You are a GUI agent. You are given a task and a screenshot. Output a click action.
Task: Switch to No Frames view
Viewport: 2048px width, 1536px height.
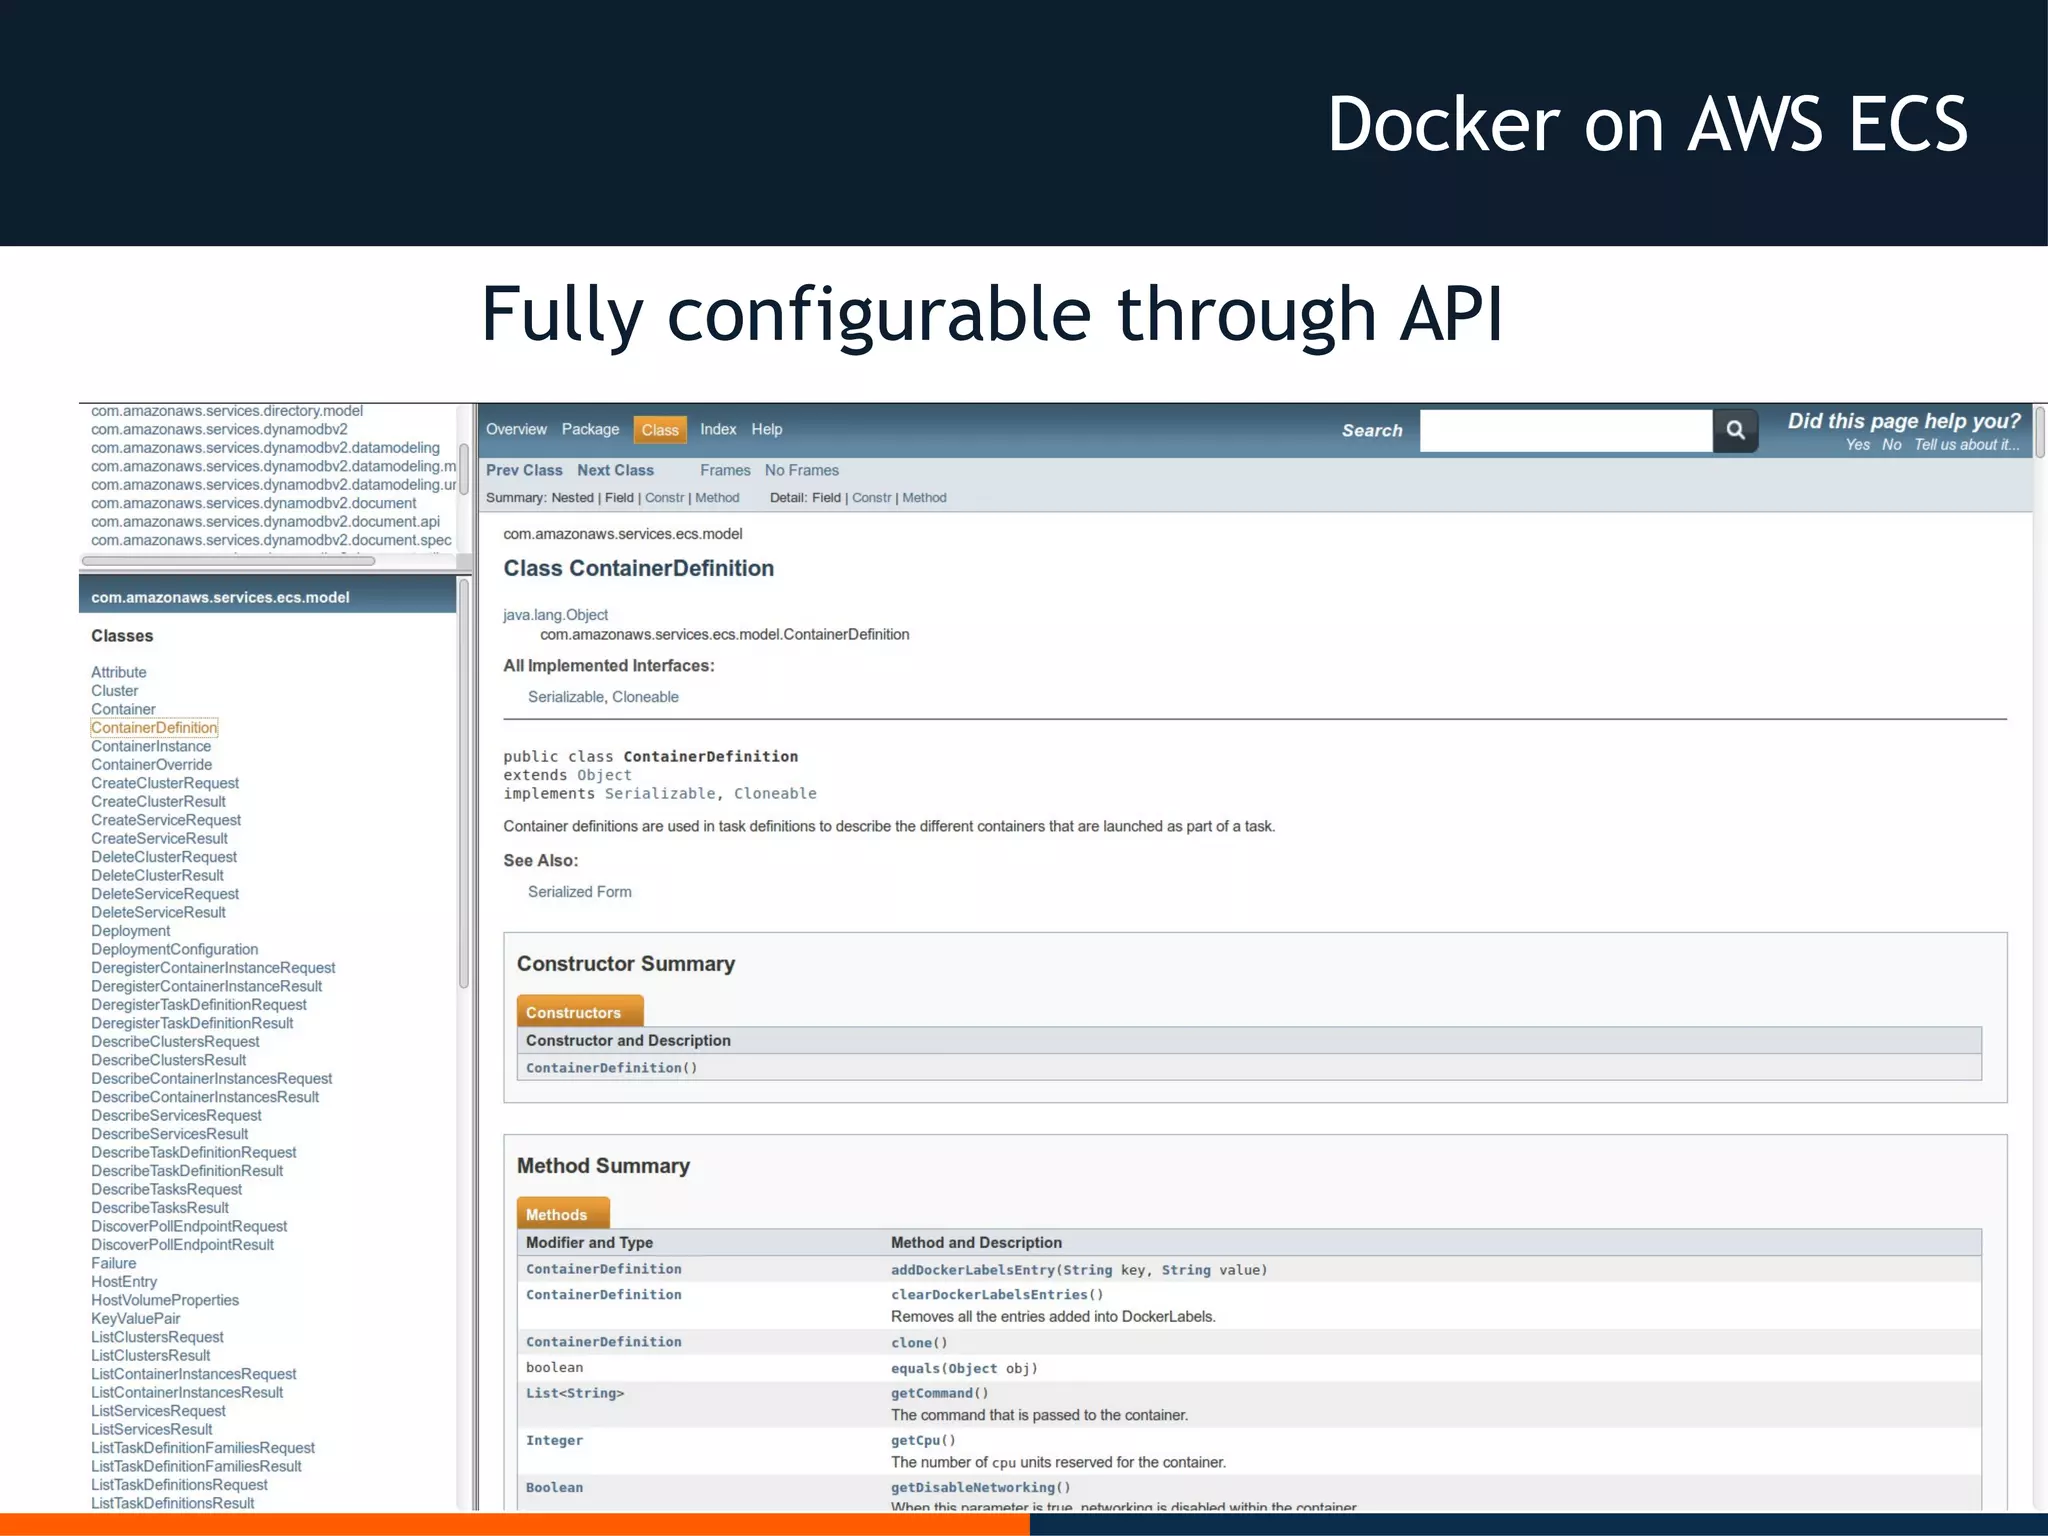pyautogui.click(x=802, y=470)
